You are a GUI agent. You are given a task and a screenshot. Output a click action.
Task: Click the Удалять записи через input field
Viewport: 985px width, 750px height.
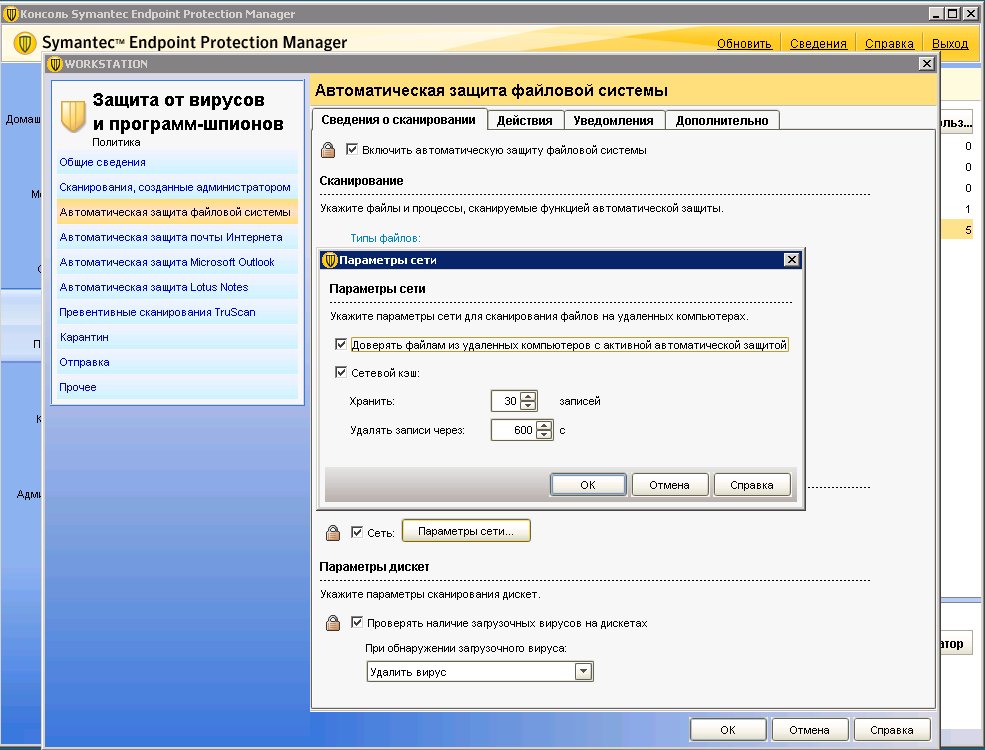point(514,430)
